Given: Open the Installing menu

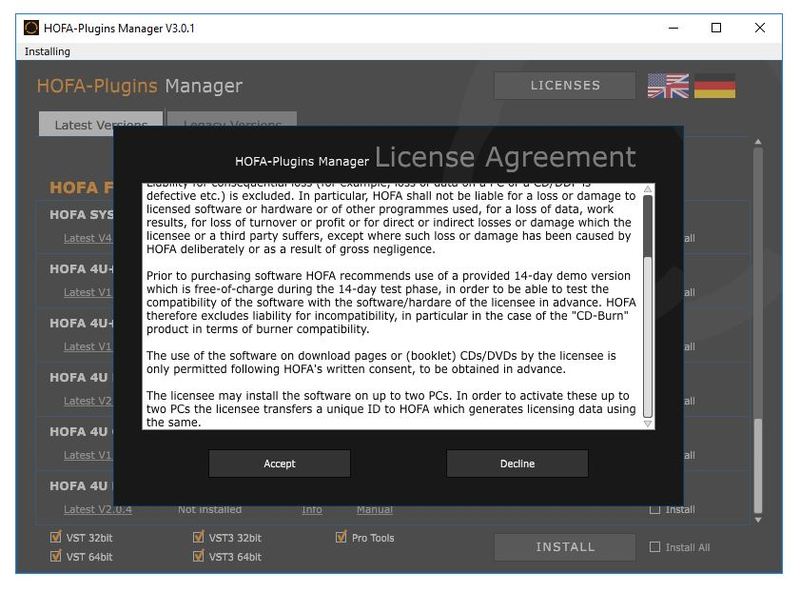Looking at the screenshot, I should click(x=47, y=52).
